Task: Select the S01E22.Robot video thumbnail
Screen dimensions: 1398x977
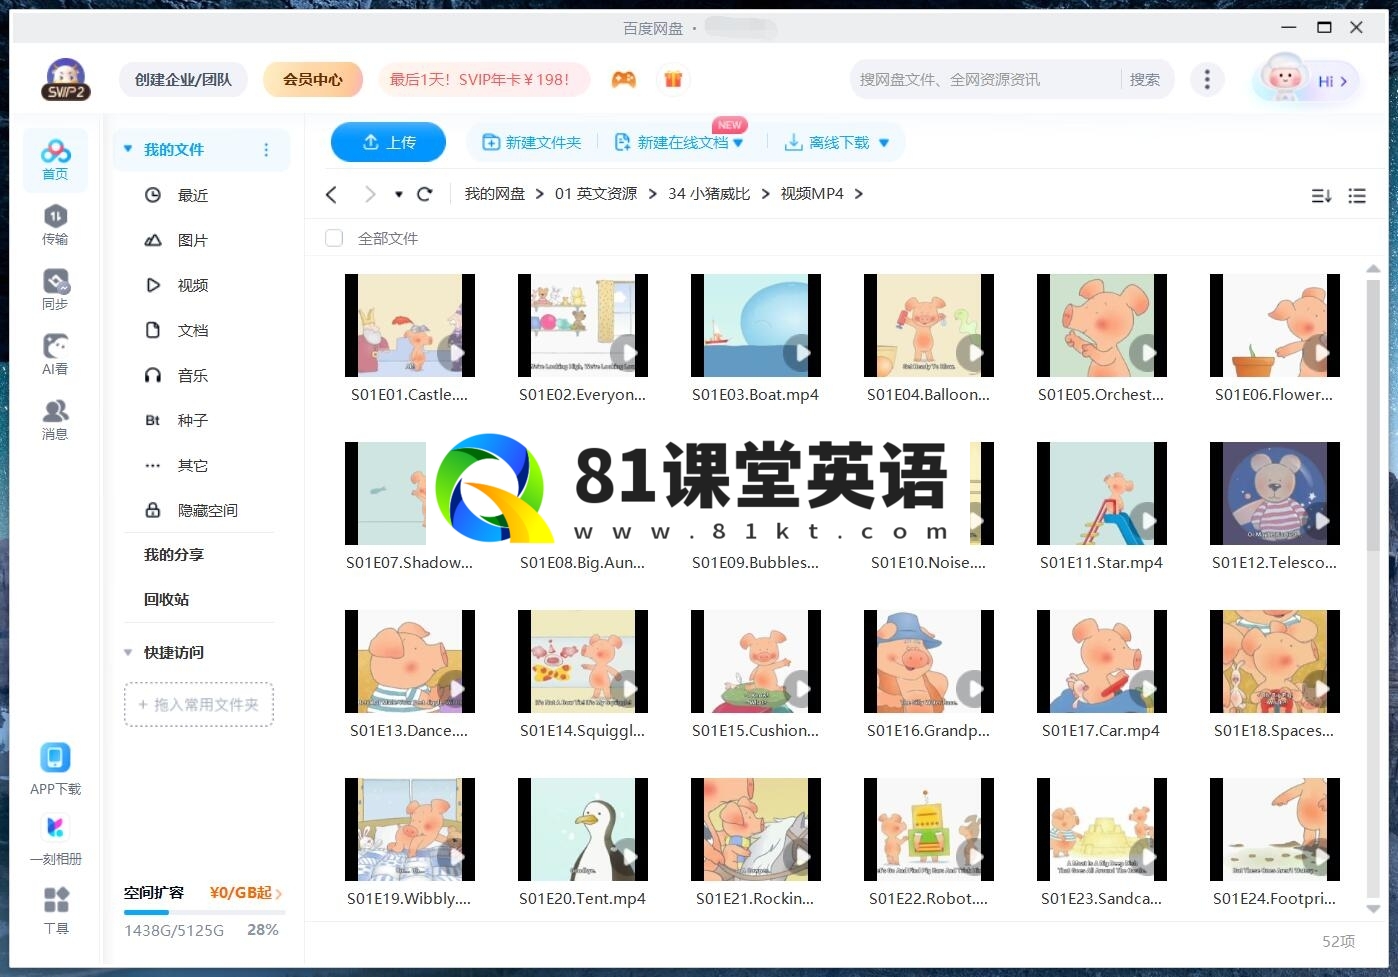Action: [x=929, y=829]
